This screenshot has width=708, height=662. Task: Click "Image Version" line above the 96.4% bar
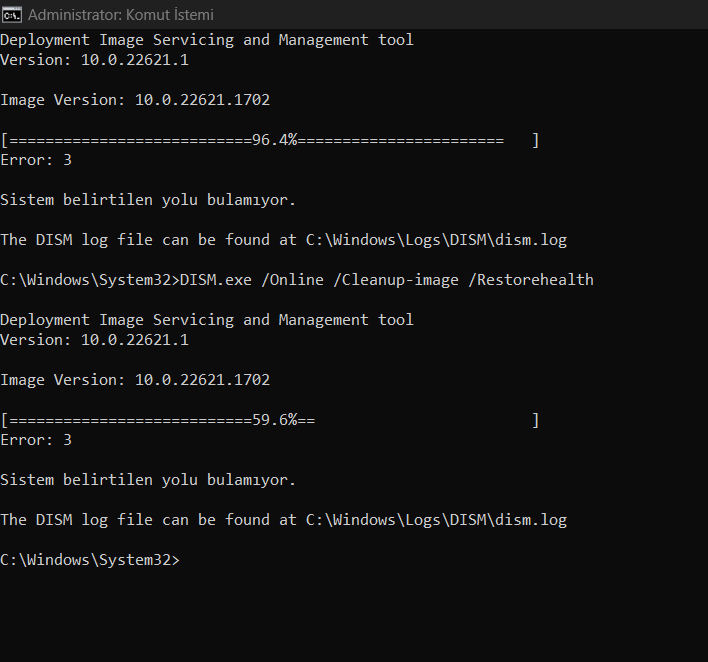tap(135, 100)
